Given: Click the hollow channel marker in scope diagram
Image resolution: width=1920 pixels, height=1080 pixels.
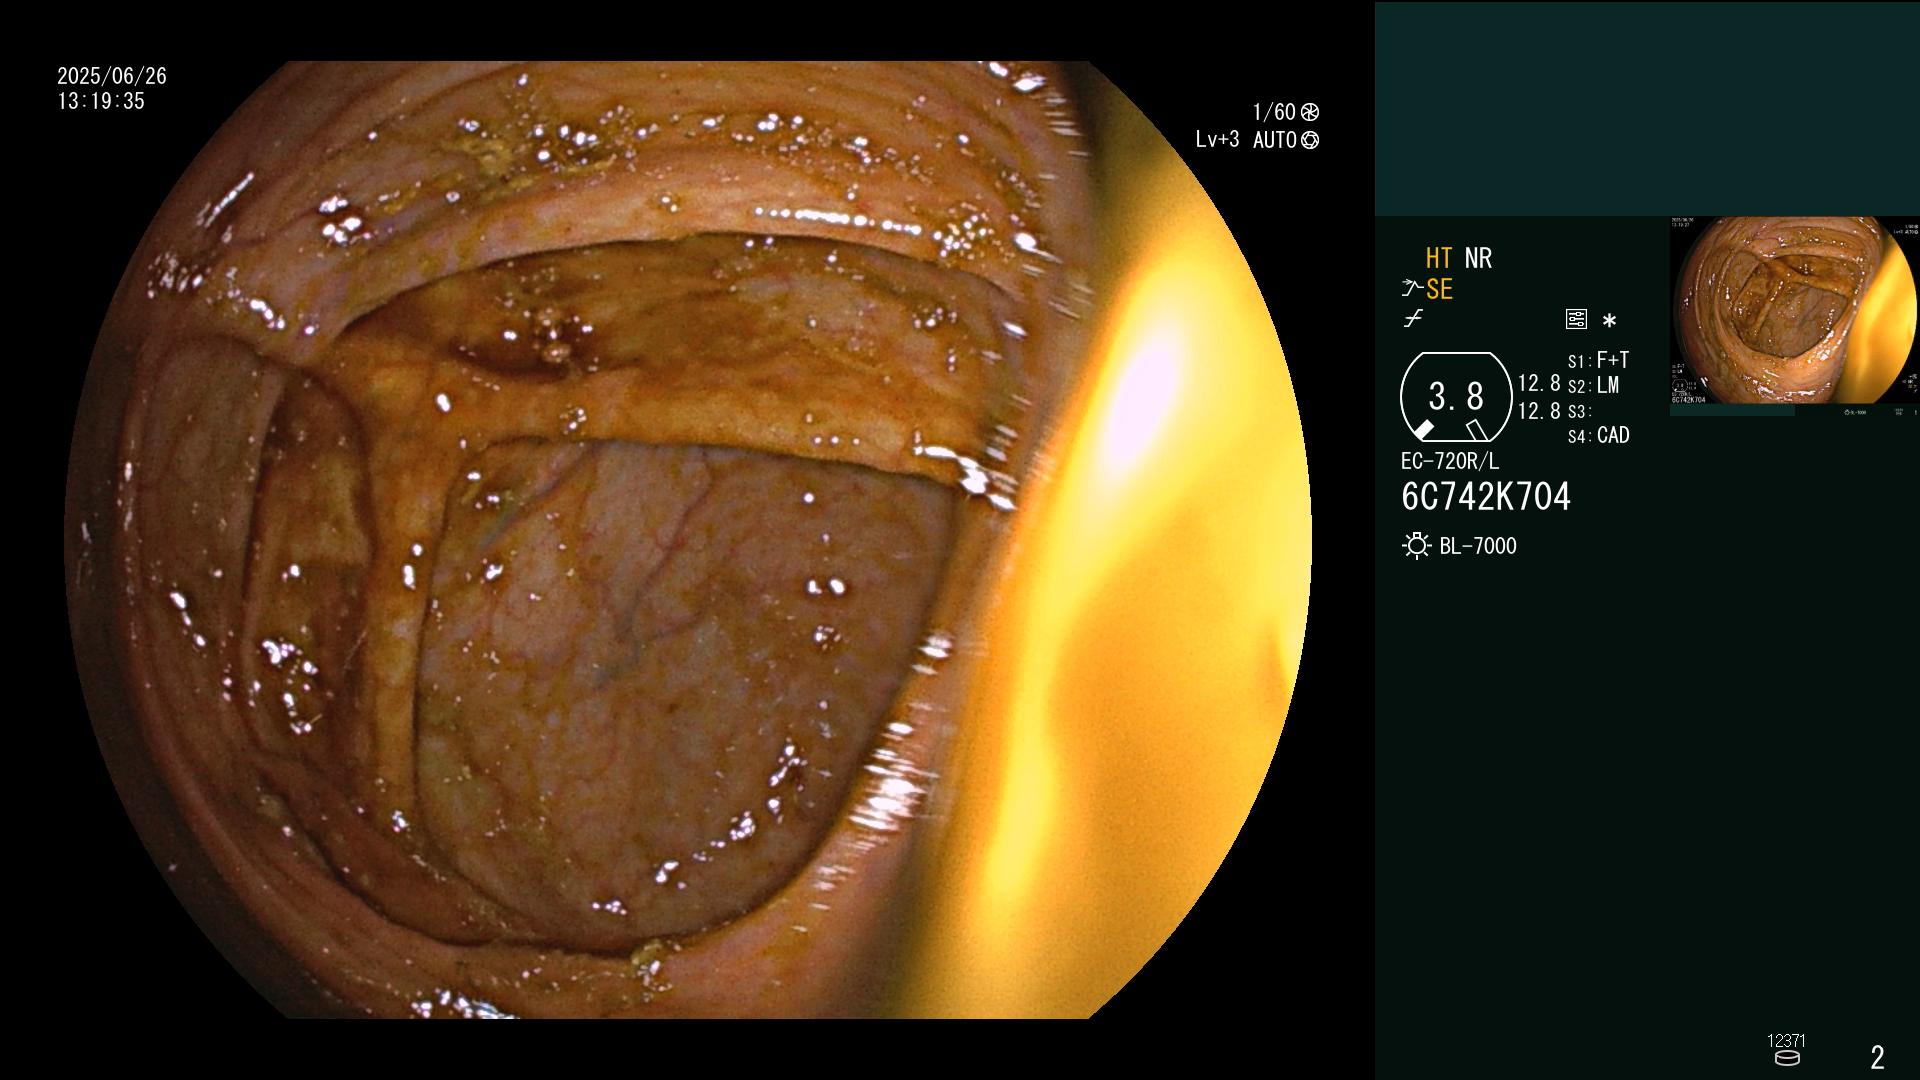Looking at the screenshot, I should point(1477,430).
